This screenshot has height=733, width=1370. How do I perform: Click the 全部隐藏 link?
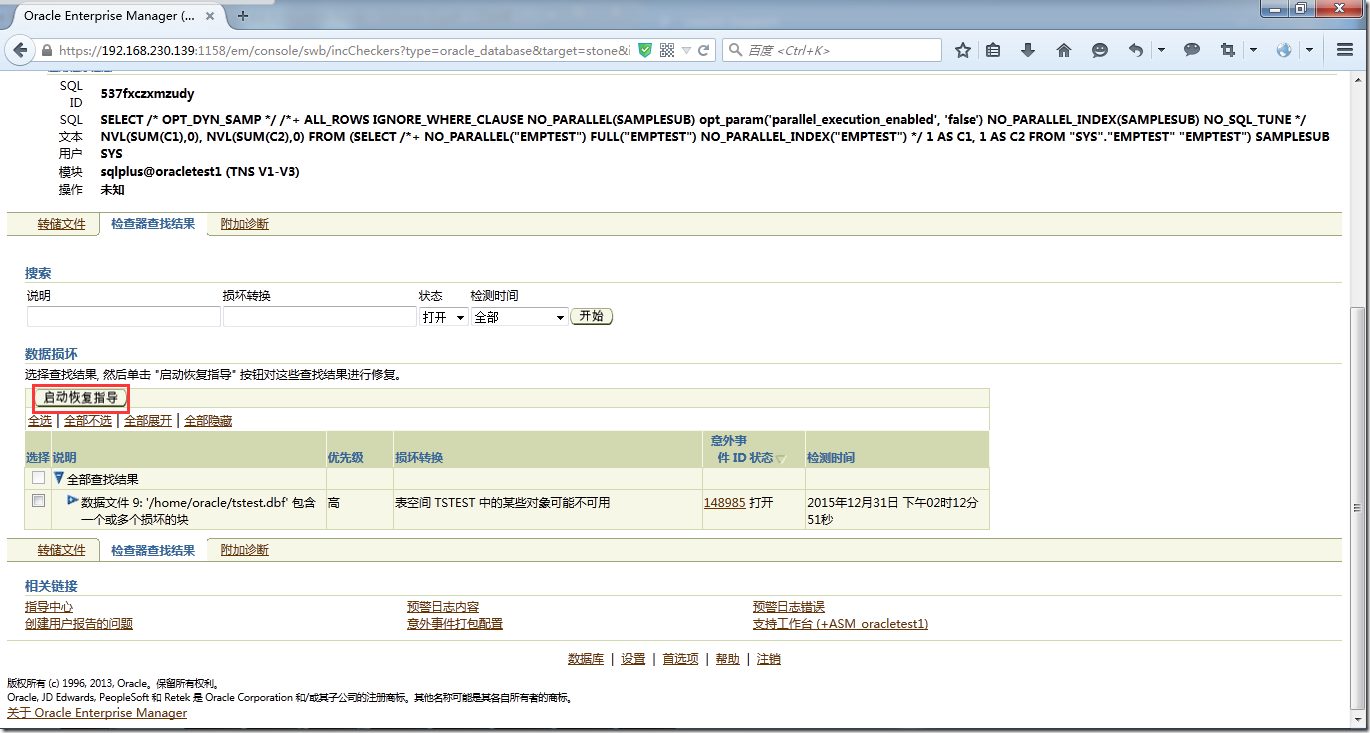[x=208, y=421]
